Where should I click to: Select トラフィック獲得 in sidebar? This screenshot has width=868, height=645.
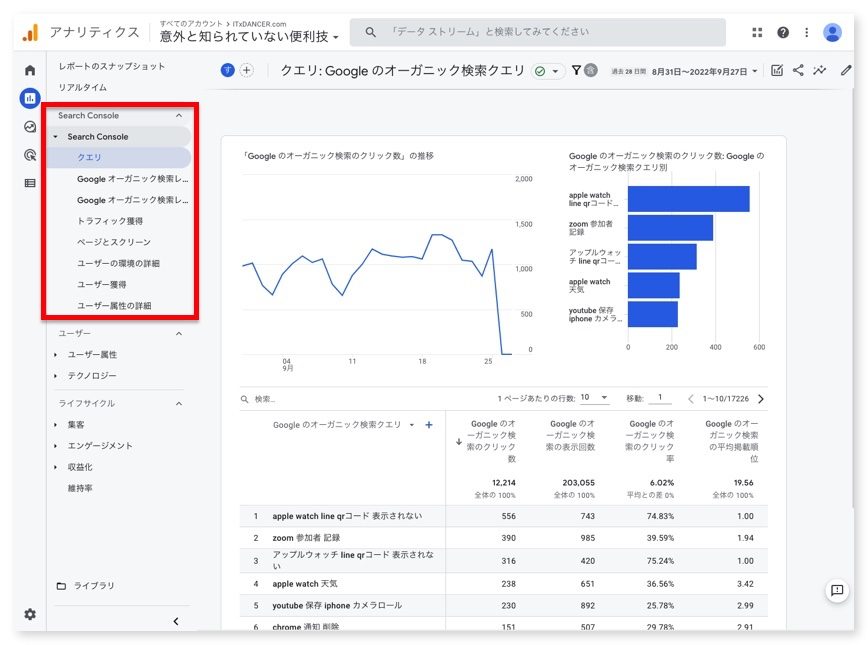(x=110, y=221)
